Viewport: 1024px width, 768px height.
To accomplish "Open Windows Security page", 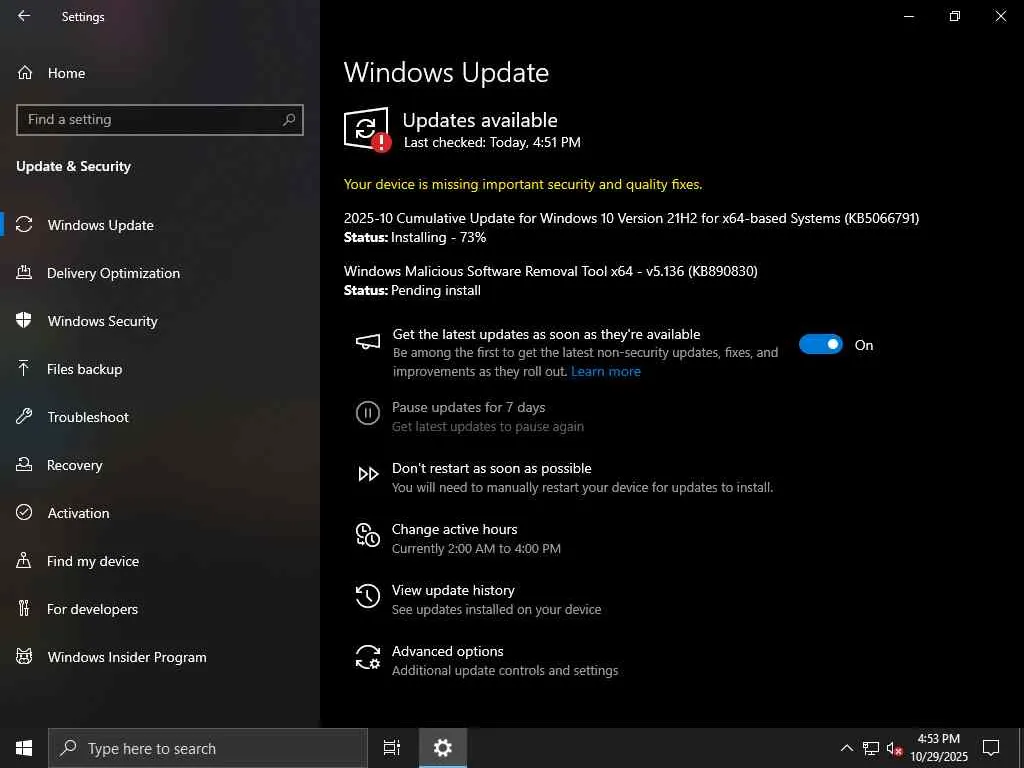I will point(160,321).
